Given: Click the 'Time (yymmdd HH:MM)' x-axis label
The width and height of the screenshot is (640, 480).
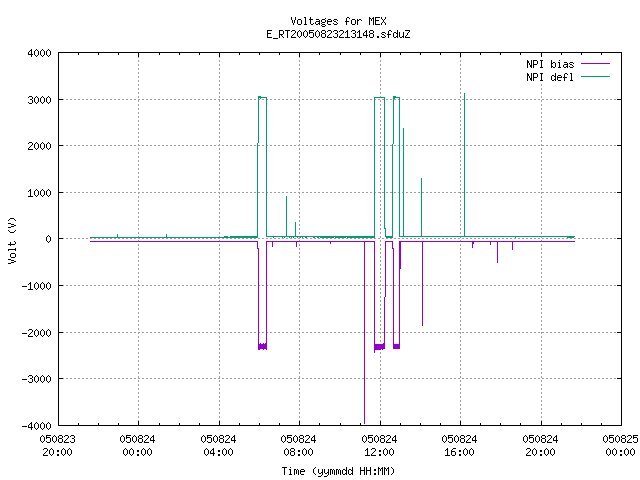Looking at the screenshot, I should 338,471.
